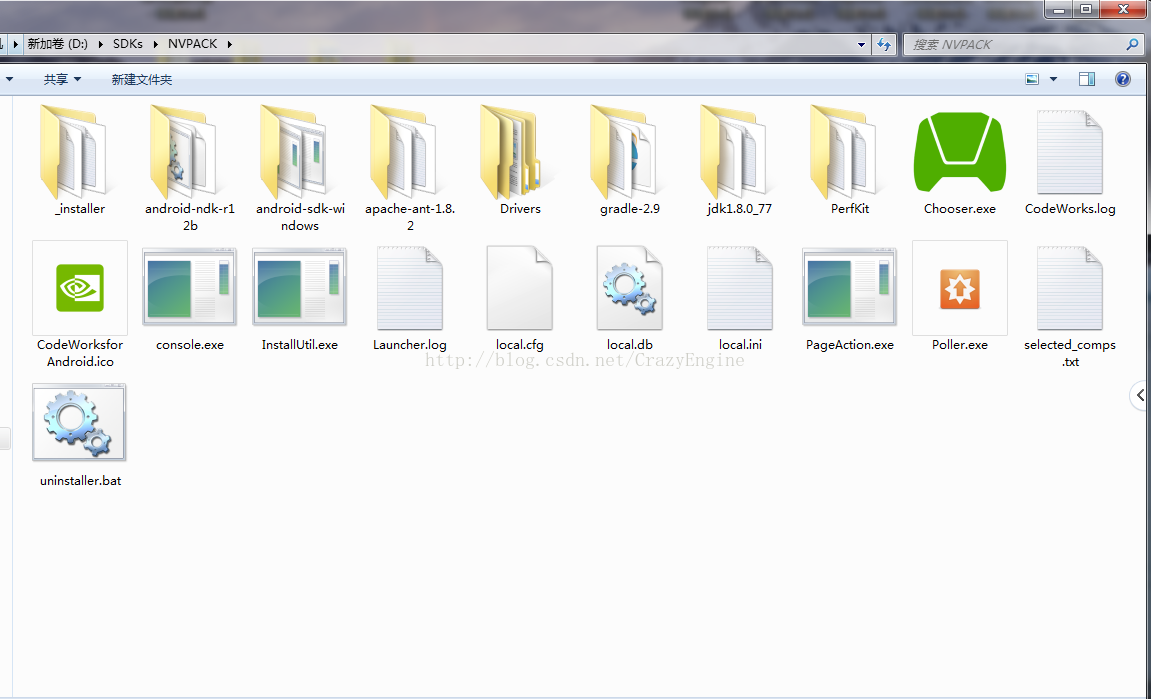The width and height of the screenshot is (1151, 699).
Task: Select the uninstaller.bat gears icon
Action: click(79, 423)
